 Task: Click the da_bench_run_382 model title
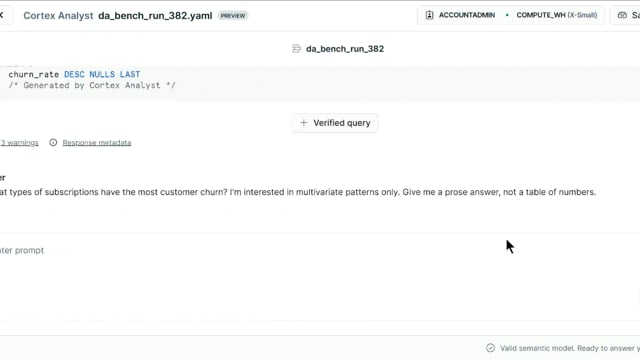[345, 49]
